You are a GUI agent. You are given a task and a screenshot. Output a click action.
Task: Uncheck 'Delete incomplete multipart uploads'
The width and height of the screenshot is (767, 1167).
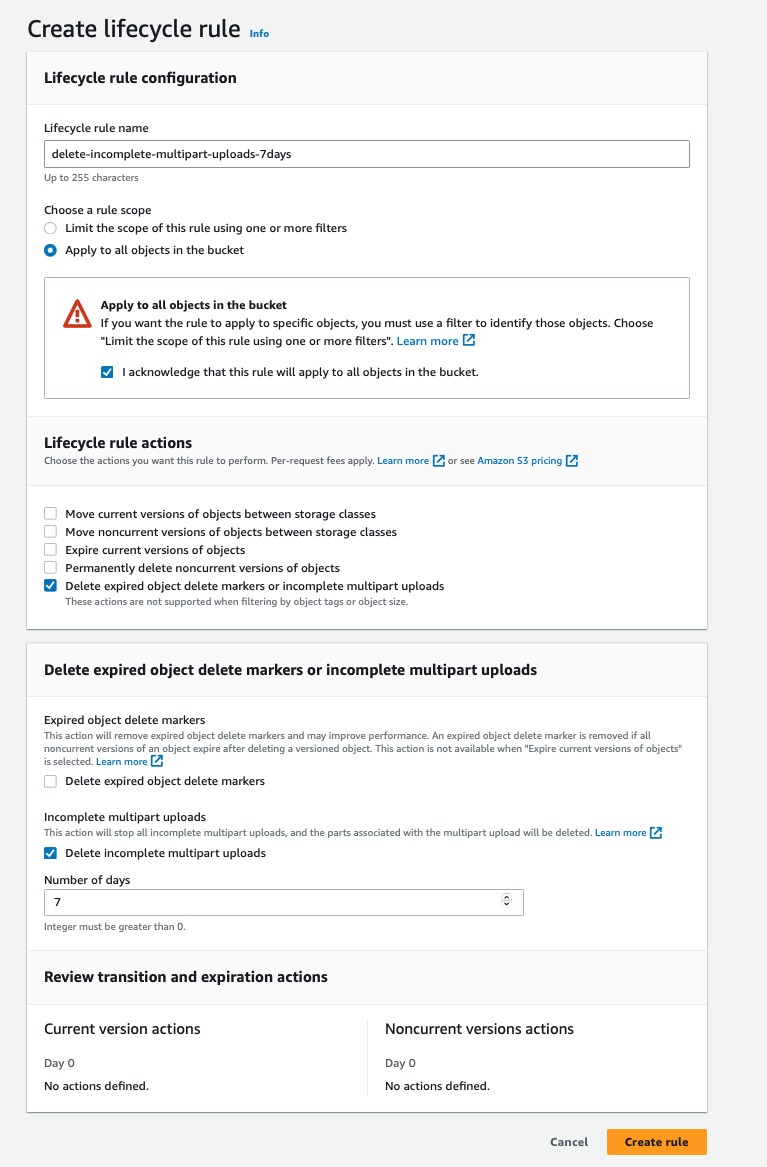coord(50,853)
